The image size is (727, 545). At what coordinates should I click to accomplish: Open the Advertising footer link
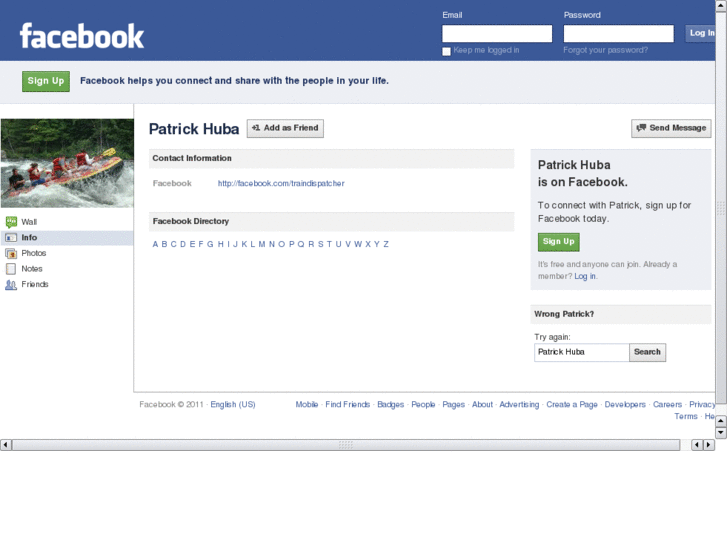(519, 404)
